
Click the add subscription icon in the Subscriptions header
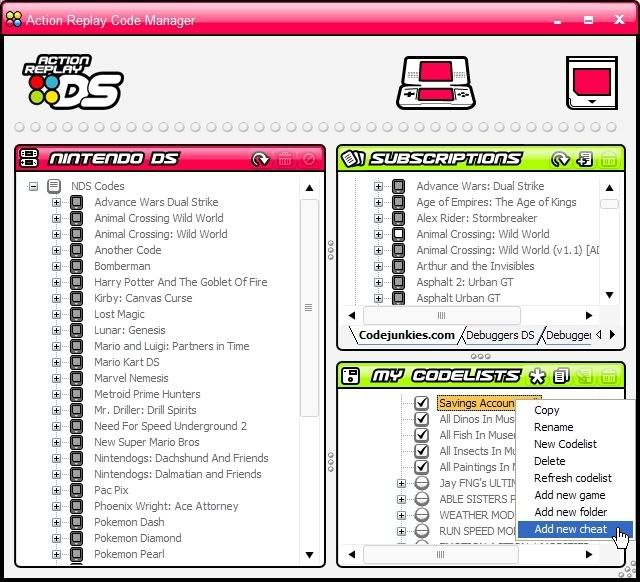tap(584, 159)
